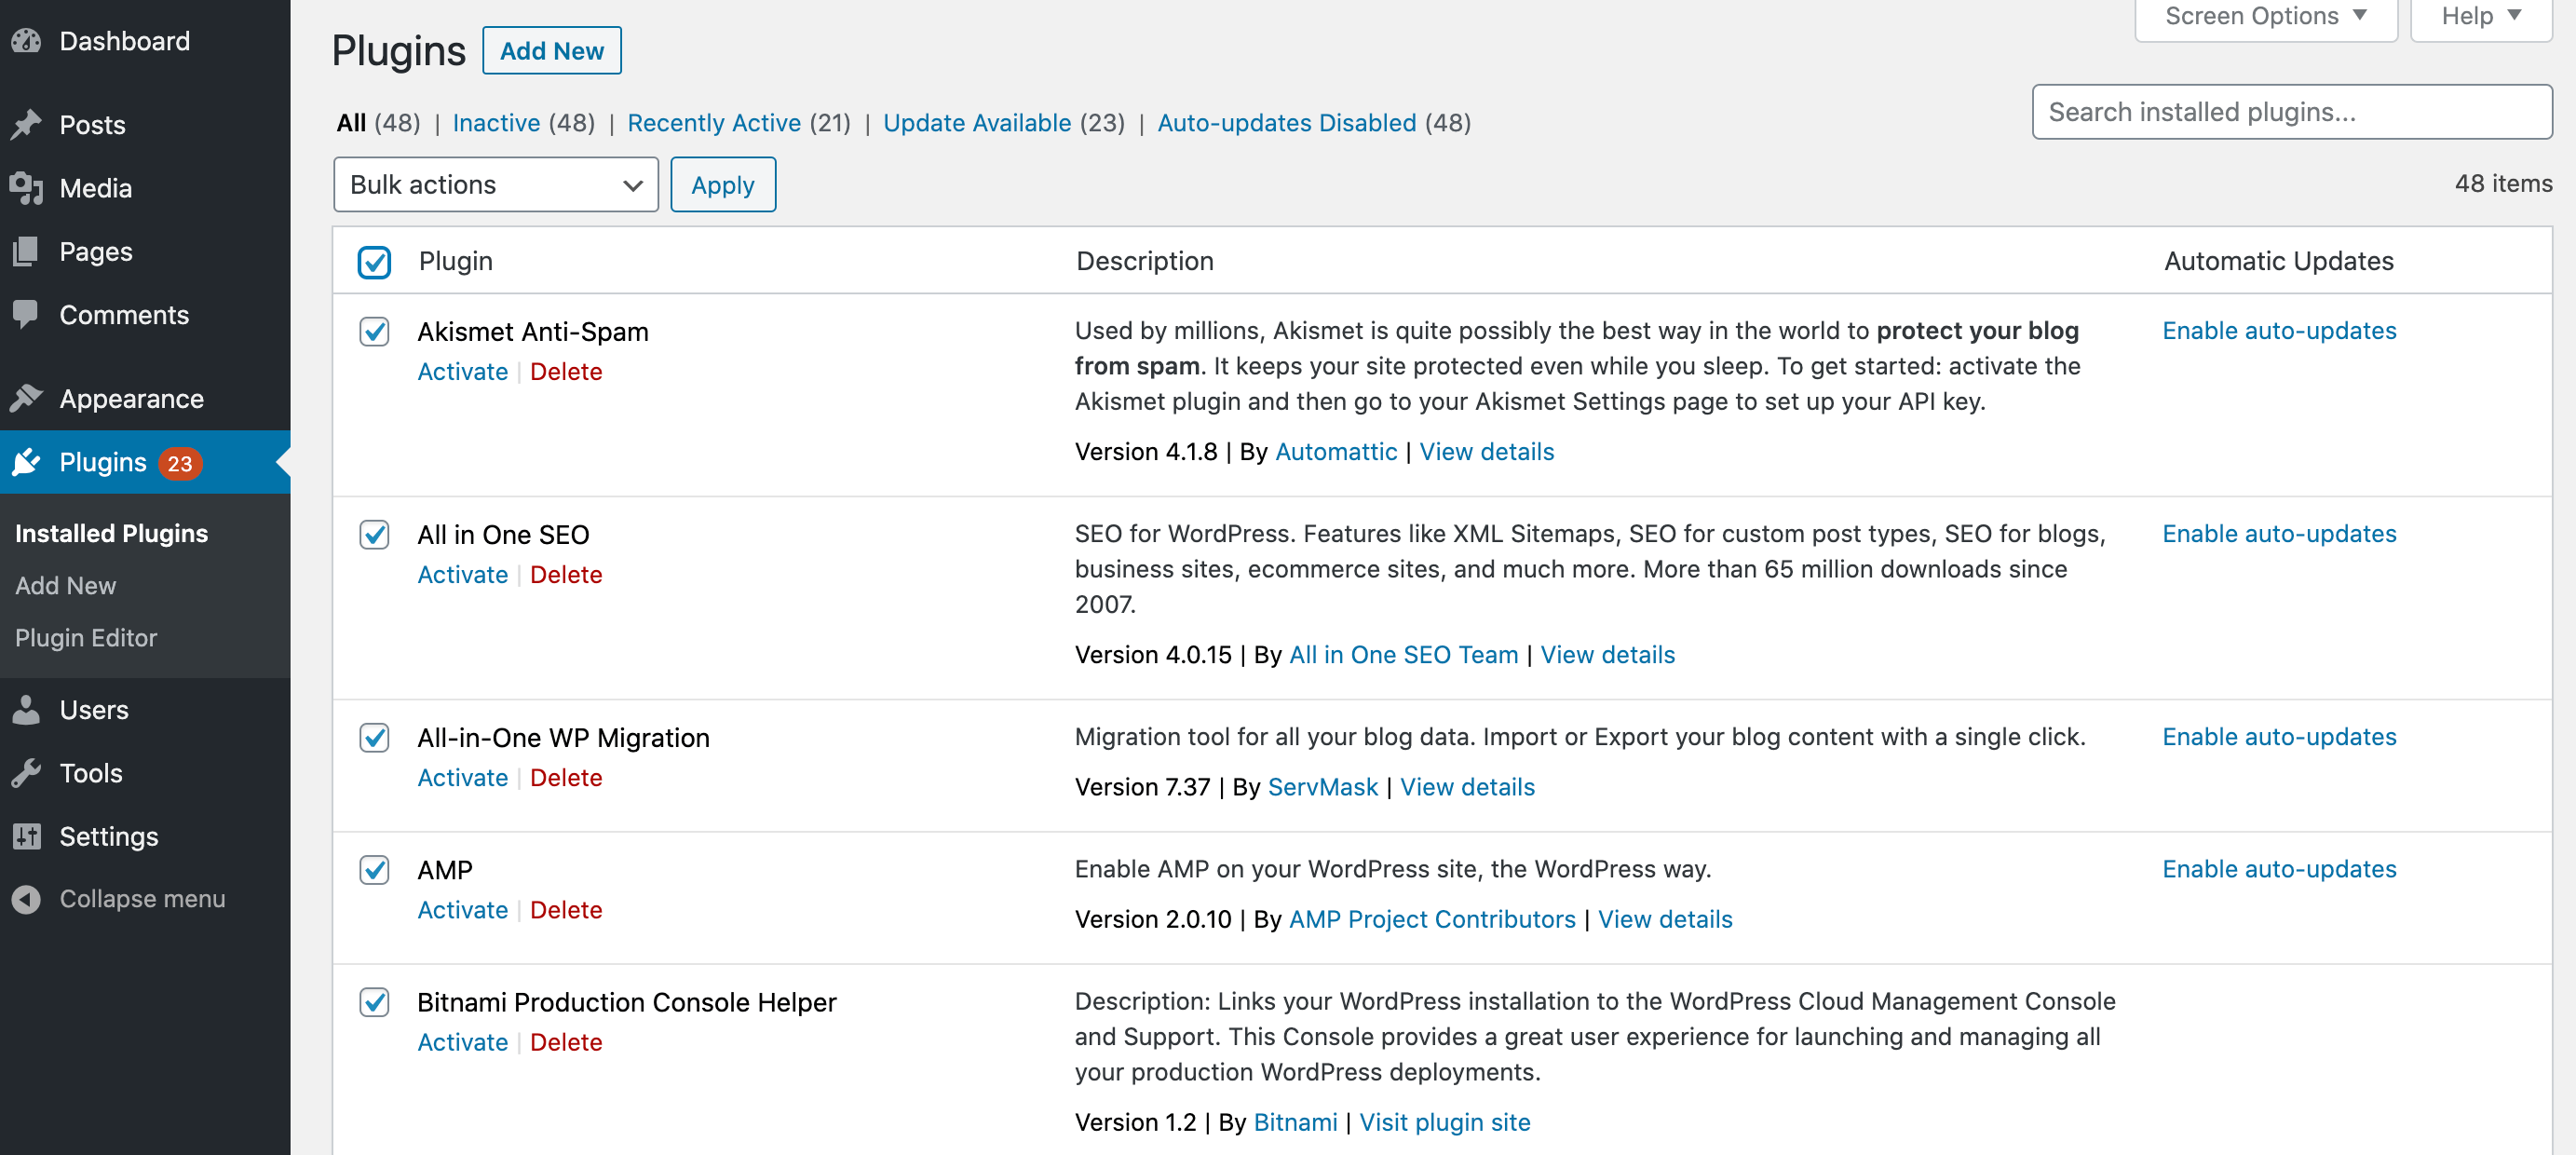Click the Search installed plugins field
Viewport: 2576px width, 1155px height.
(x=2290, y=112)
